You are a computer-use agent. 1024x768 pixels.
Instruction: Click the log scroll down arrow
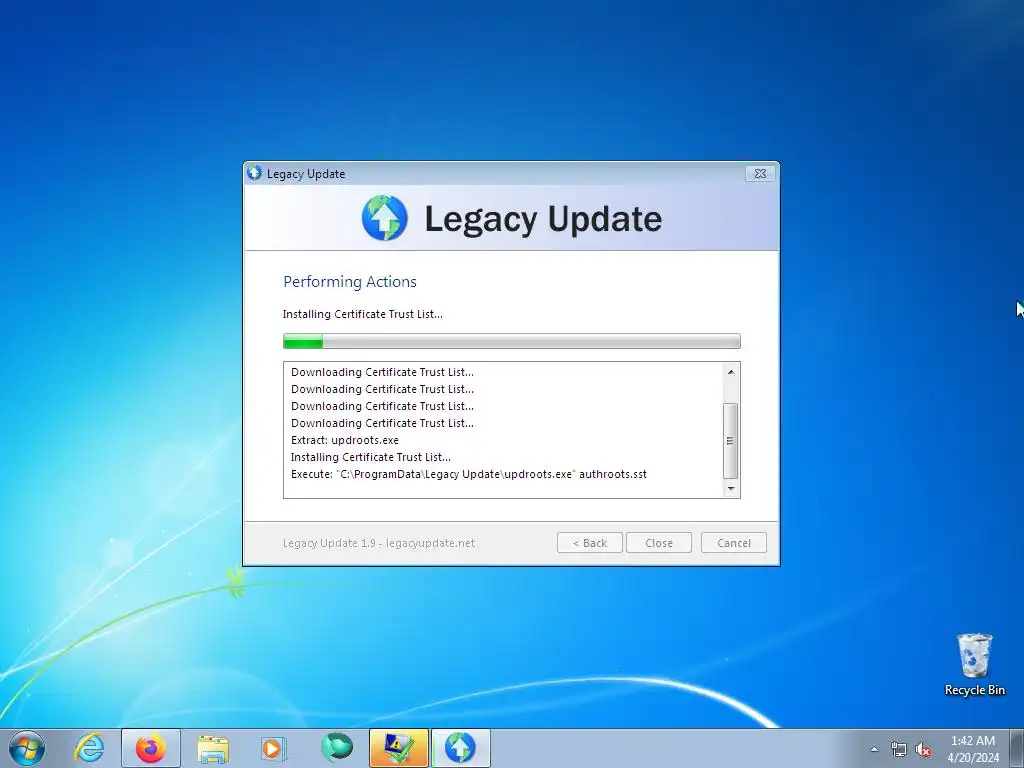tap(731, 488)
